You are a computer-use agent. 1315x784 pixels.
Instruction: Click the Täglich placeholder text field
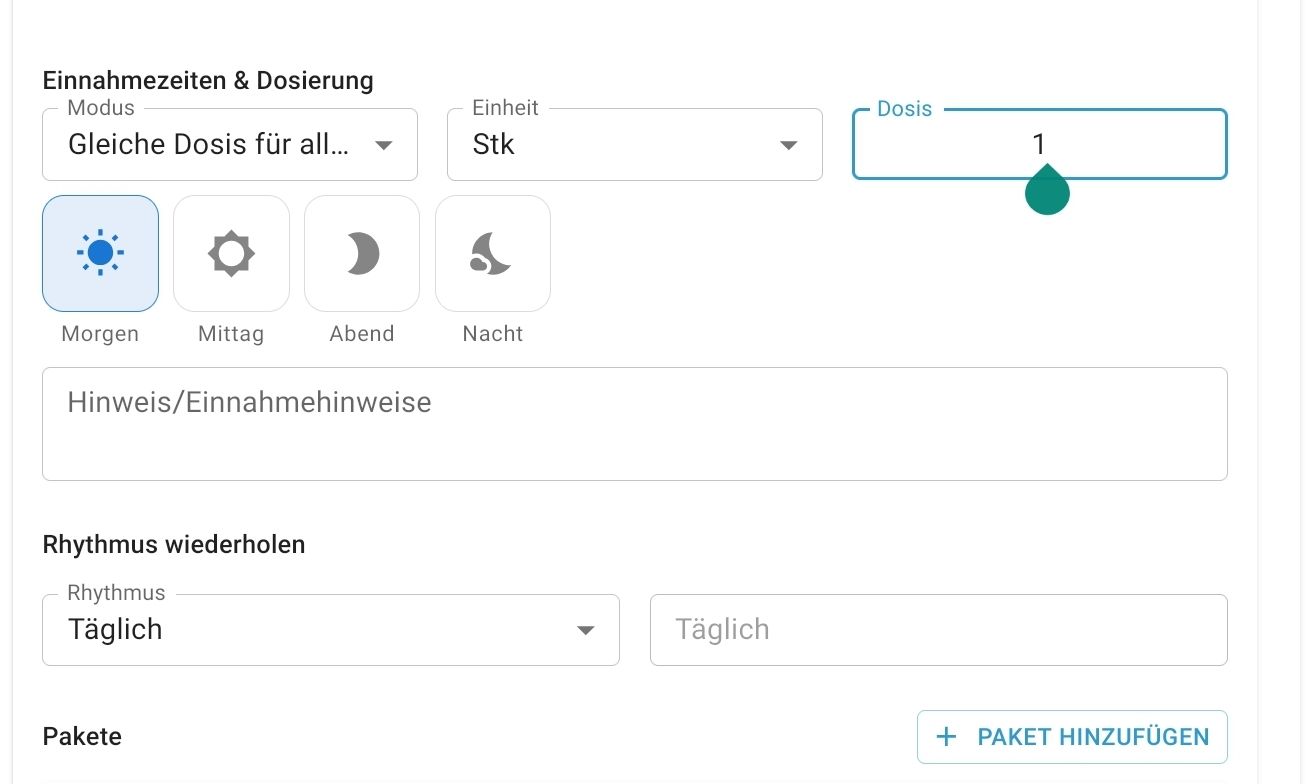(938, 630)
